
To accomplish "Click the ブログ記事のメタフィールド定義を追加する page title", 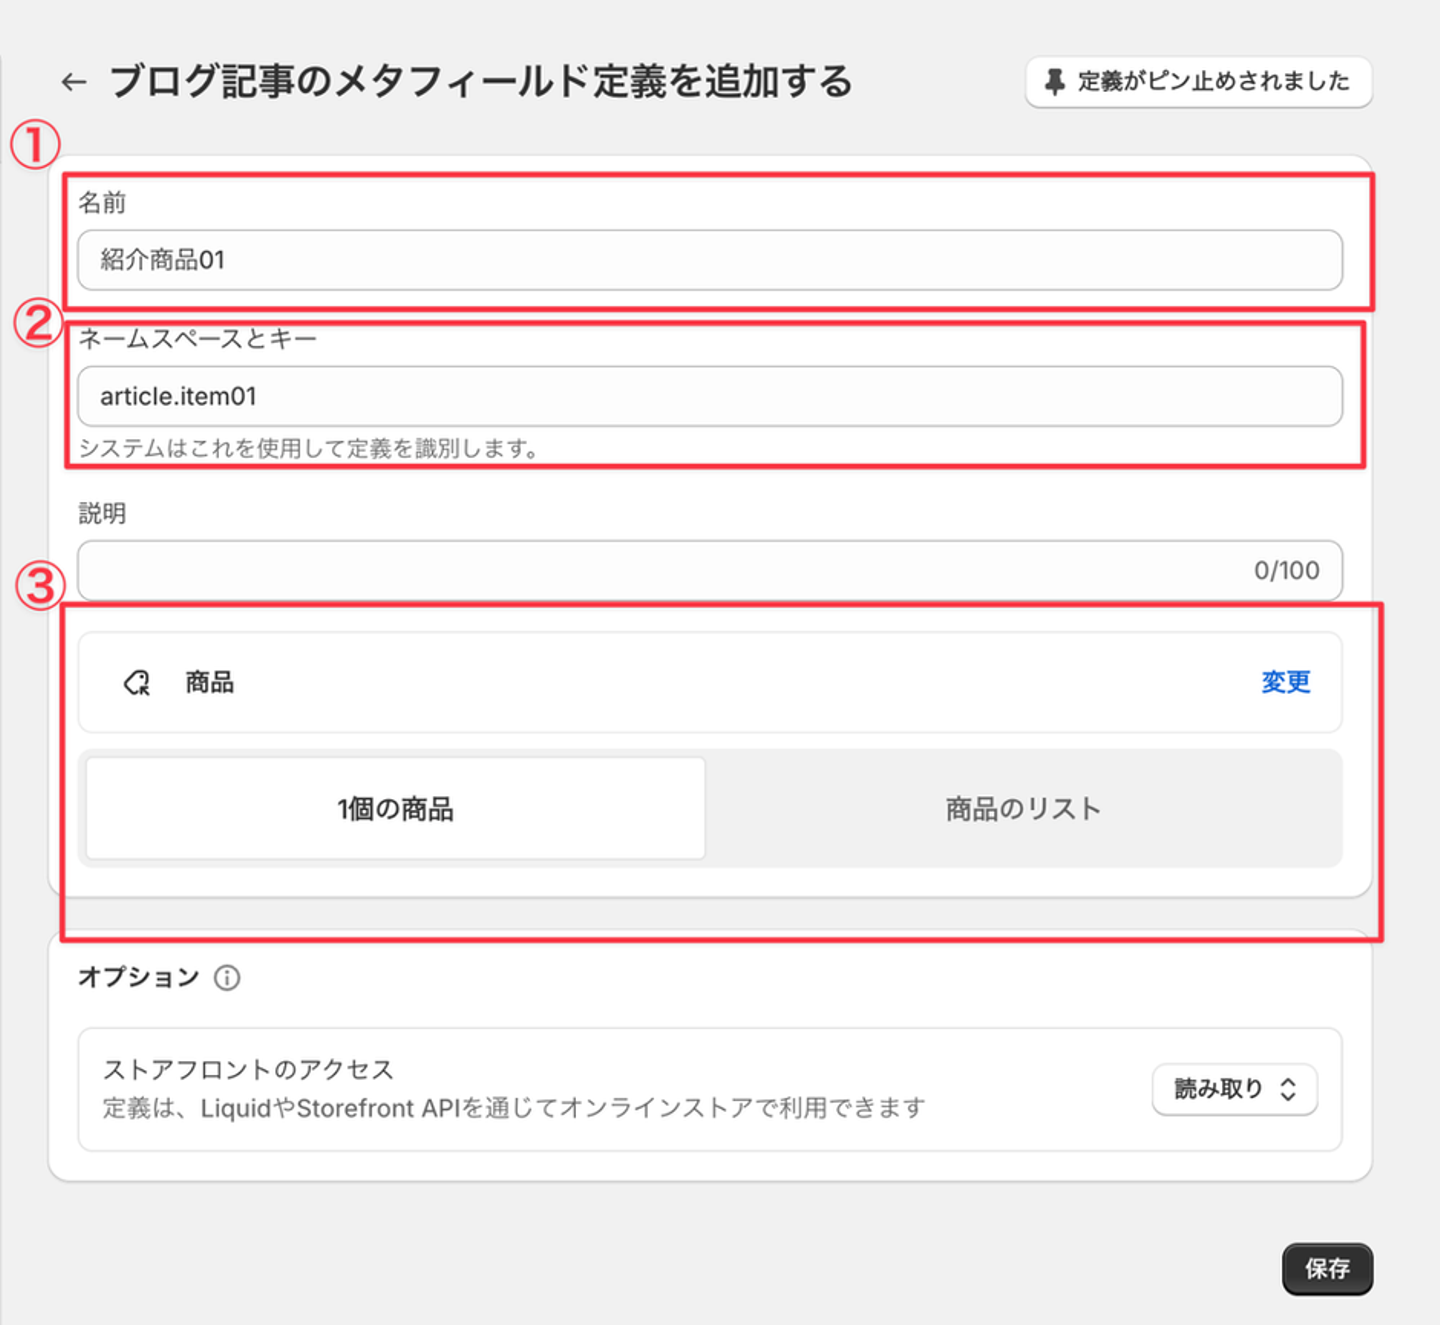I will pyautogui.click(x=480, y=82).
